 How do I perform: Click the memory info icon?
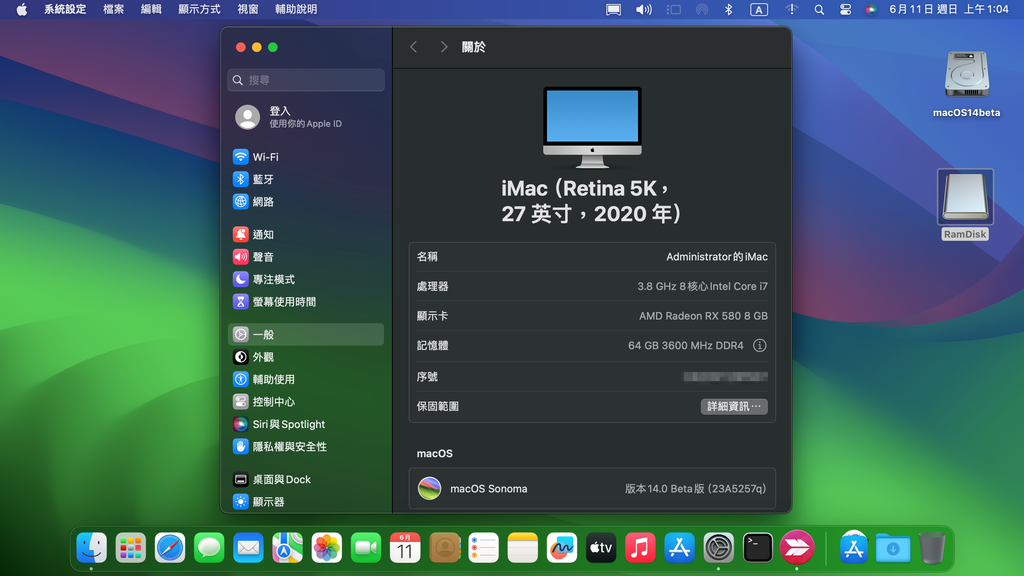759,345
